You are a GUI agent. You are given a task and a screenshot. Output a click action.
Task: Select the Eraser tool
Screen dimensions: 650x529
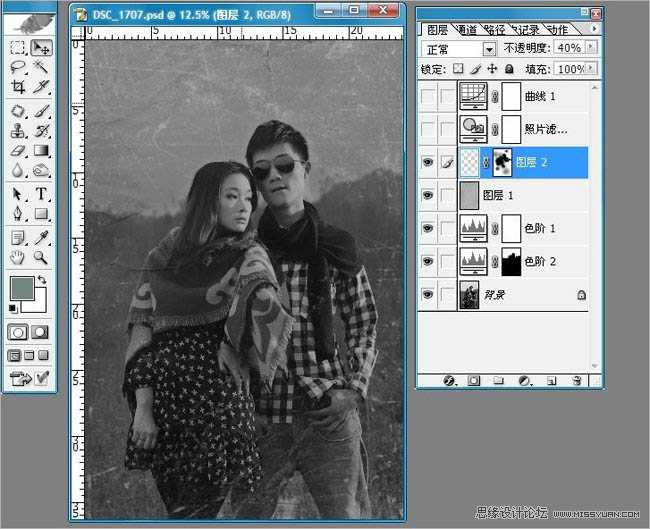pyautogui.click(x=17, y=150)
